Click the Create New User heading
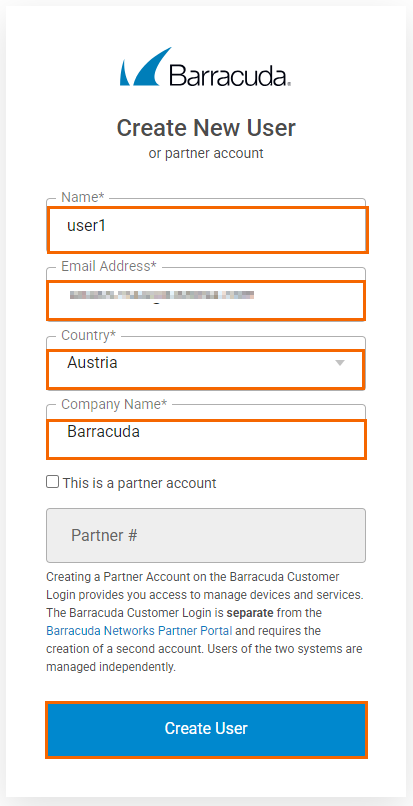413x806 pixels. click(206, 128)
